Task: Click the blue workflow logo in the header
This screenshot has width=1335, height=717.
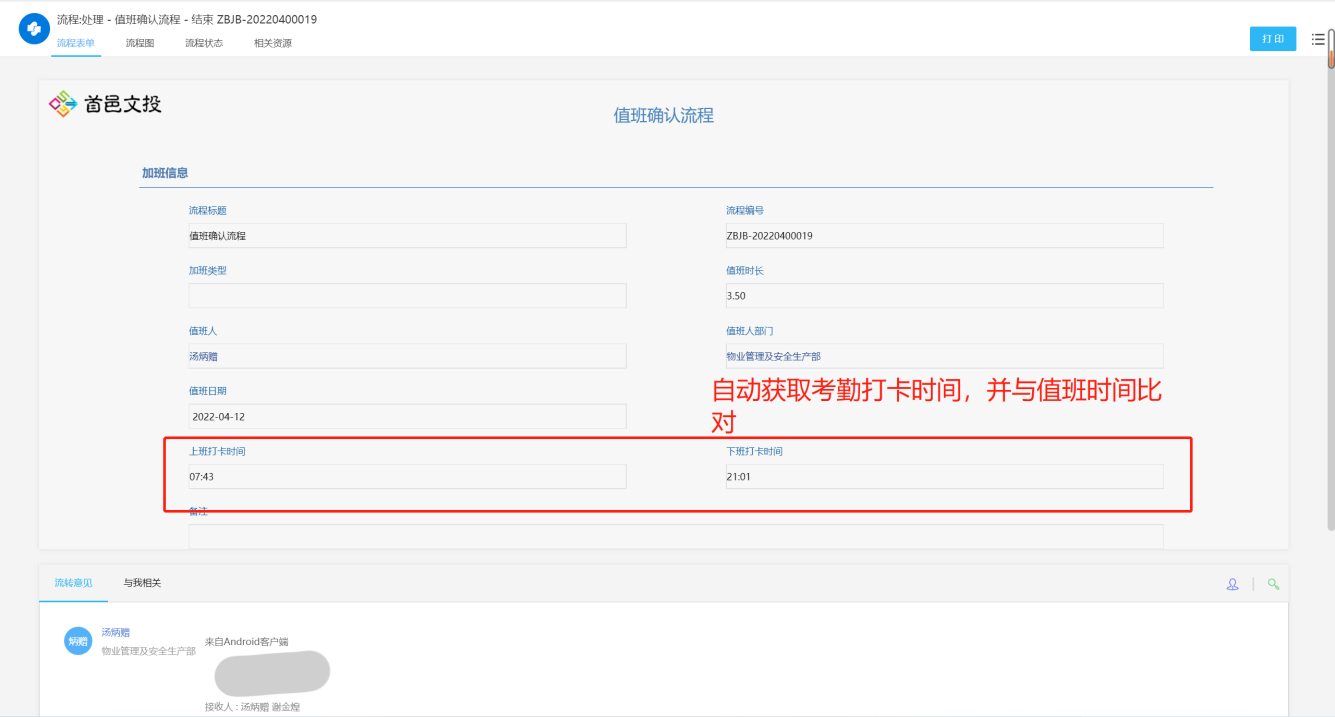Action: [x=34, y=29]
